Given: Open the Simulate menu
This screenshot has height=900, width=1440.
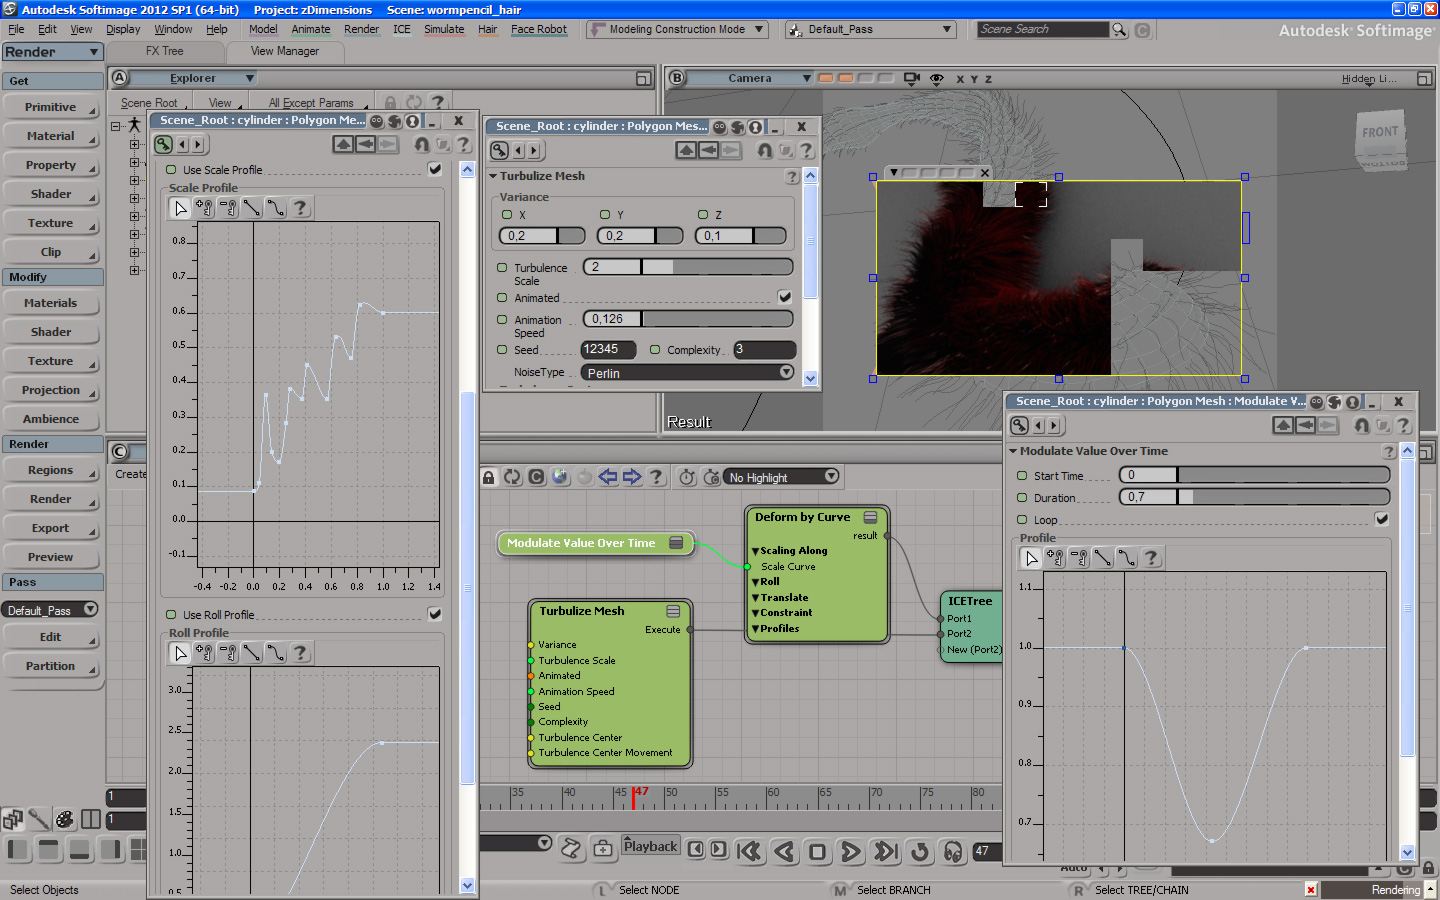Looking at the screenshot, I should point(444,29).
